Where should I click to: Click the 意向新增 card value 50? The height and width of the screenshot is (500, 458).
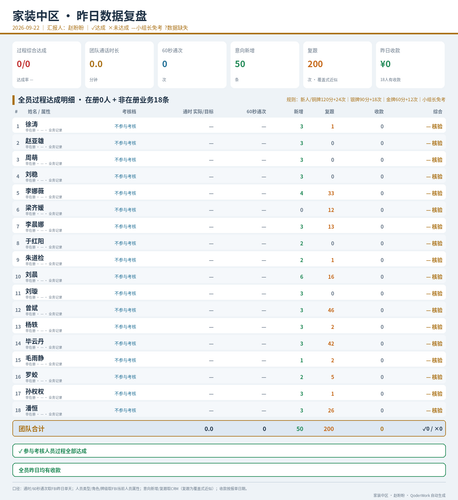240,64
